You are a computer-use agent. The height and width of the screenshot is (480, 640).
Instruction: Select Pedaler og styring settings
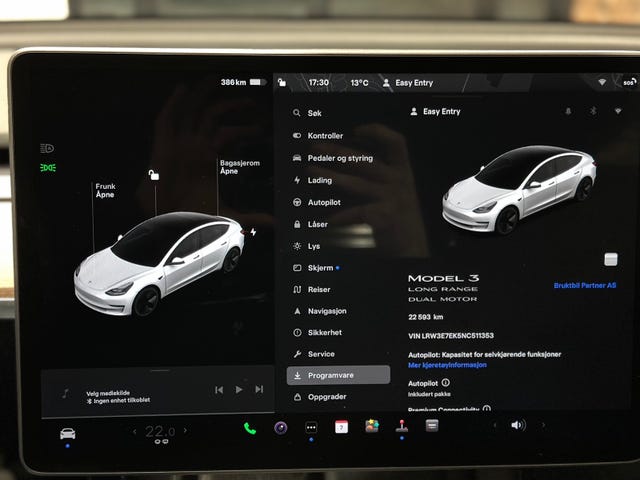point(333,158)
